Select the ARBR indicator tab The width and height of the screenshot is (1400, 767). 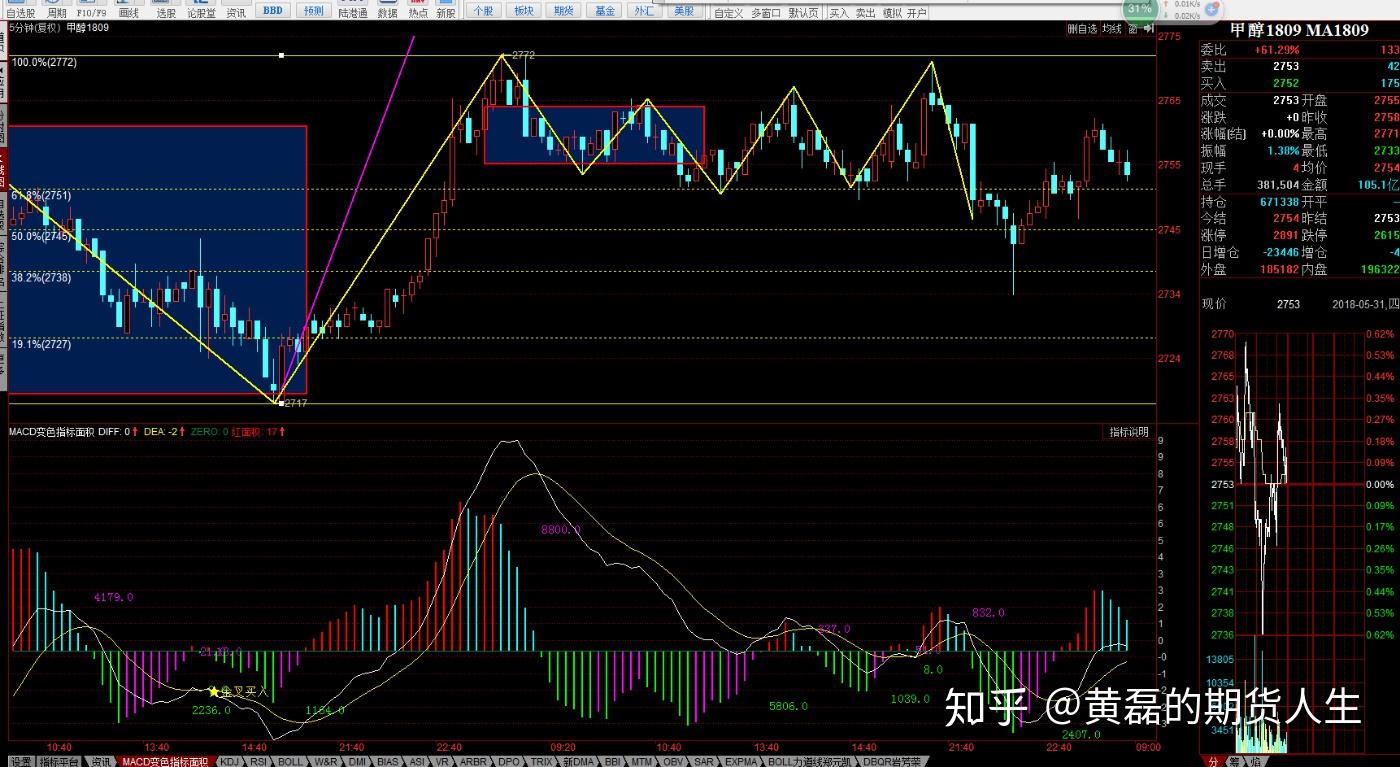pyautogui.click(x=474, y=760)
